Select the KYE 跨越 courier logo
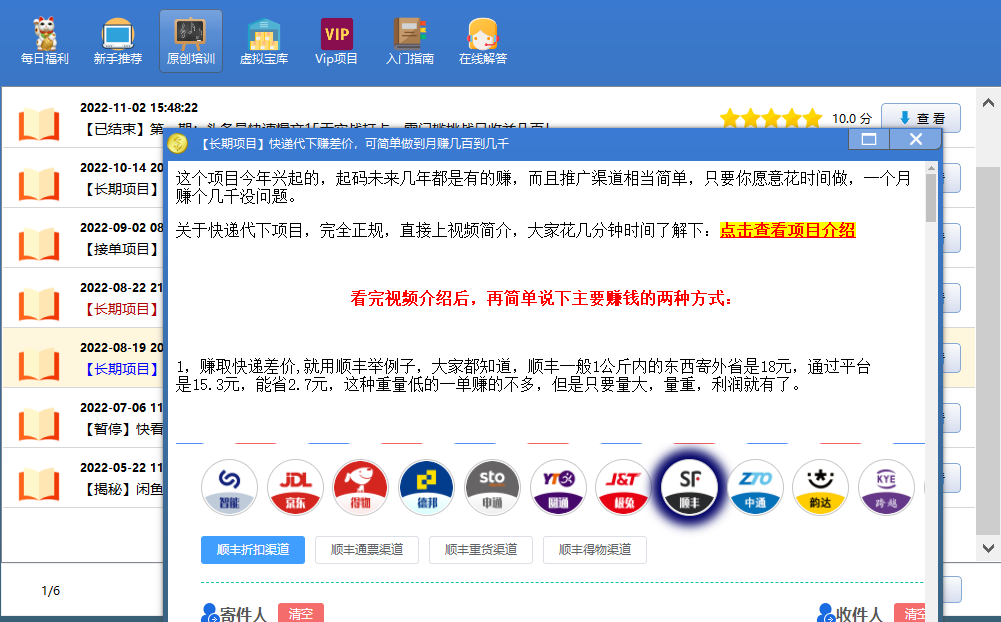The image size is (1001, 622). pos(886,487)
